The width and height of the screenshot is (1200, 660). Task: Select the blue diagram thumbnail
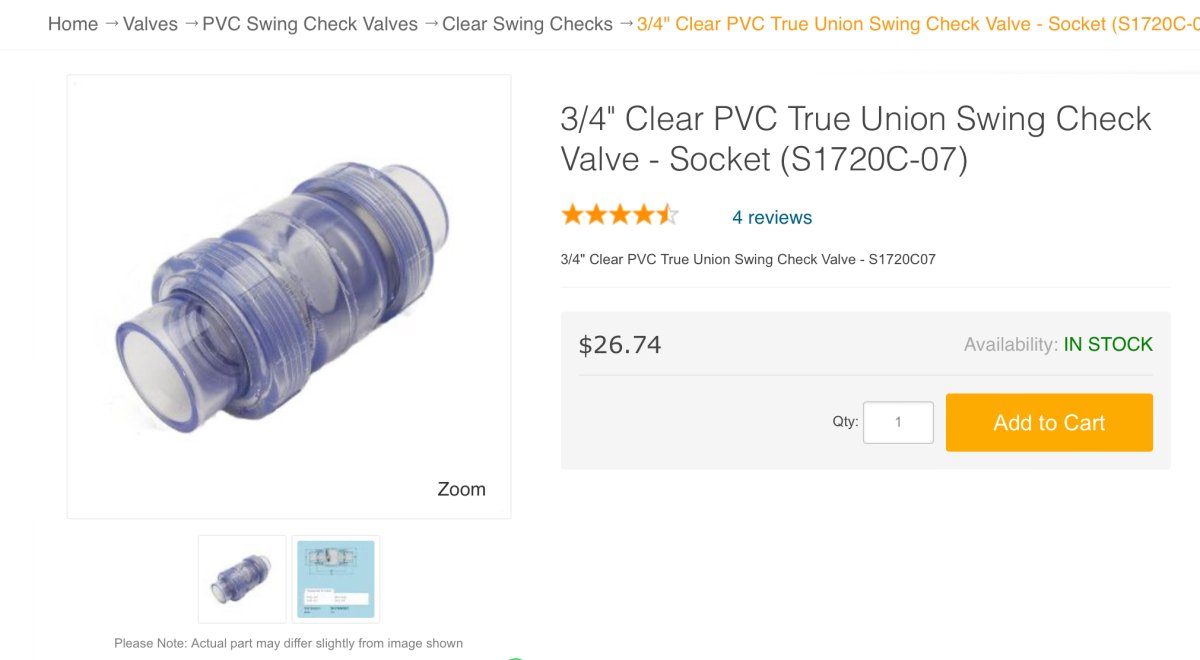(336, 579)
